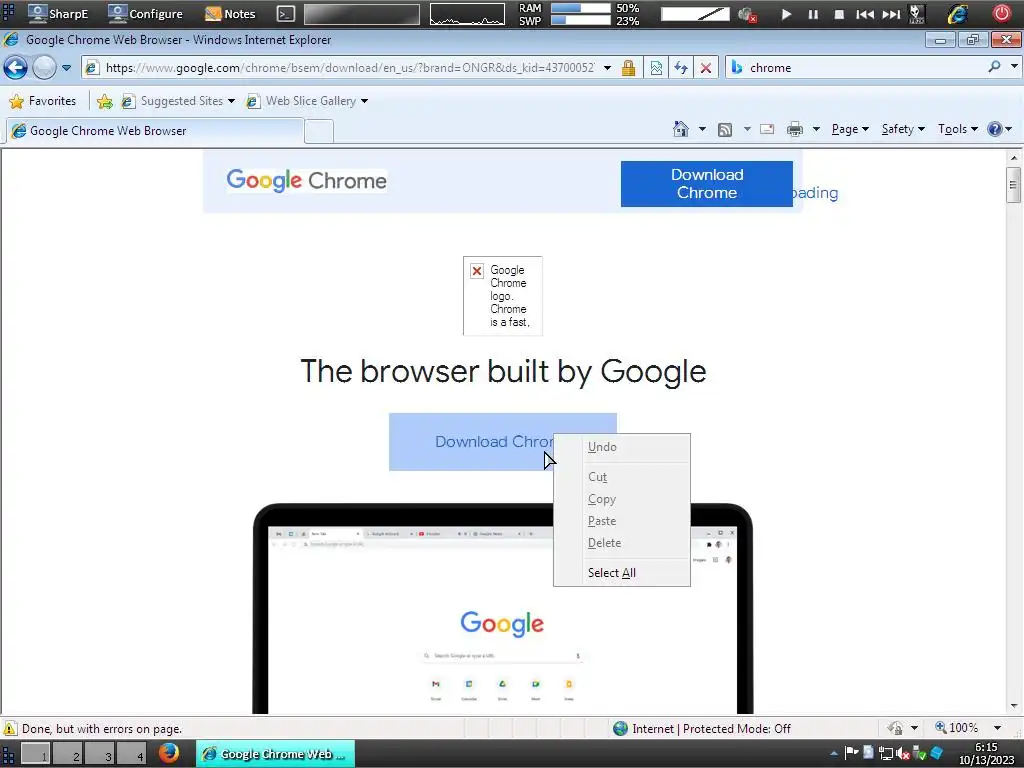Screen dimensions: 1024x768
Task: Click the red power button icon
Action: (1002, 14)
